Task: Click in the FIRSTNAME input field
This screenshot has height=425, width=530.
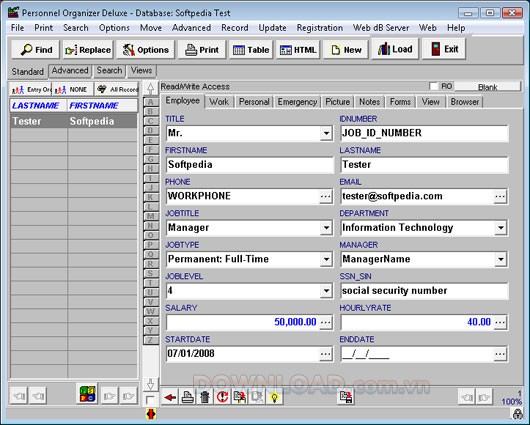Action: point(250,165)
